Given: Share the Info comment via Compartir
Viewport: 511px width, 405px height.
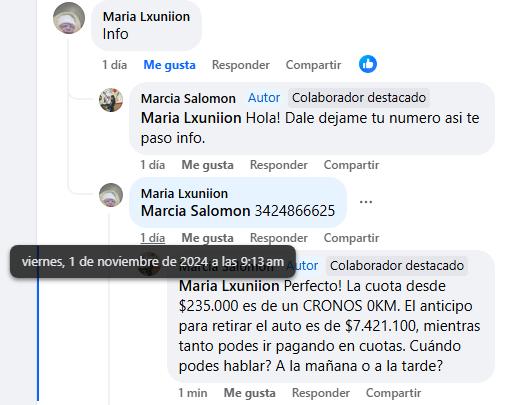Looking at the screenshot, I should tap(313, 65).
